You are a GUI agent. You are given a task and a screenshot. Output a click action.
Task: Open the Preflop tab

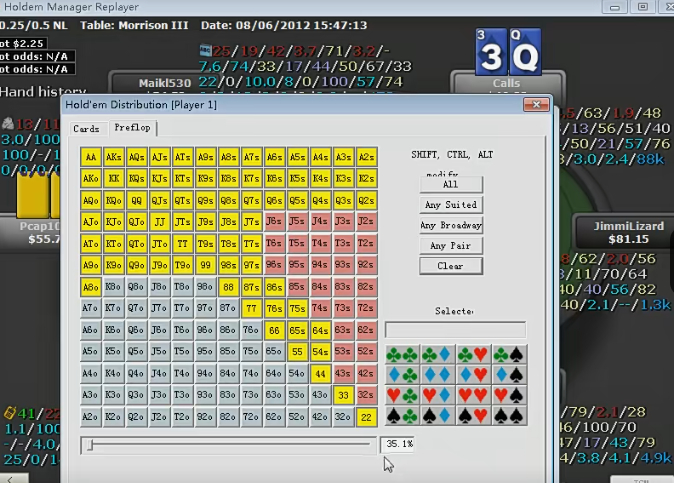[132, 128]
